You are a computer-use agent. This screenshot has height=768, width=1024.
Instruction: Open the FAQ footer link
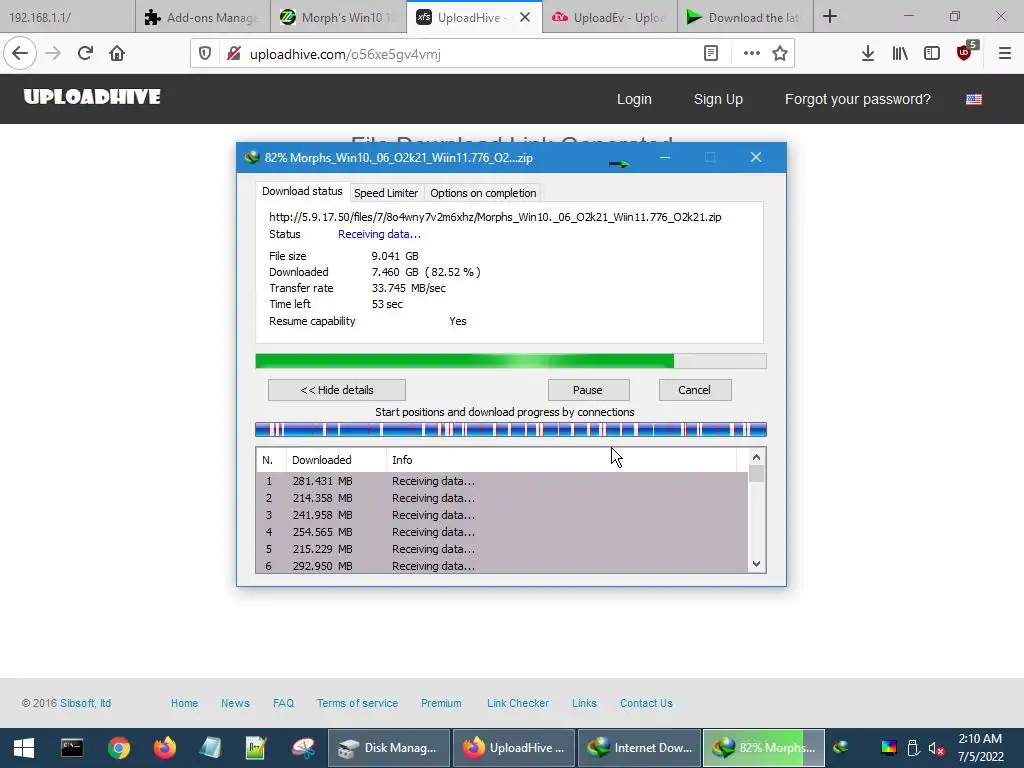click(x=283, y=703)
